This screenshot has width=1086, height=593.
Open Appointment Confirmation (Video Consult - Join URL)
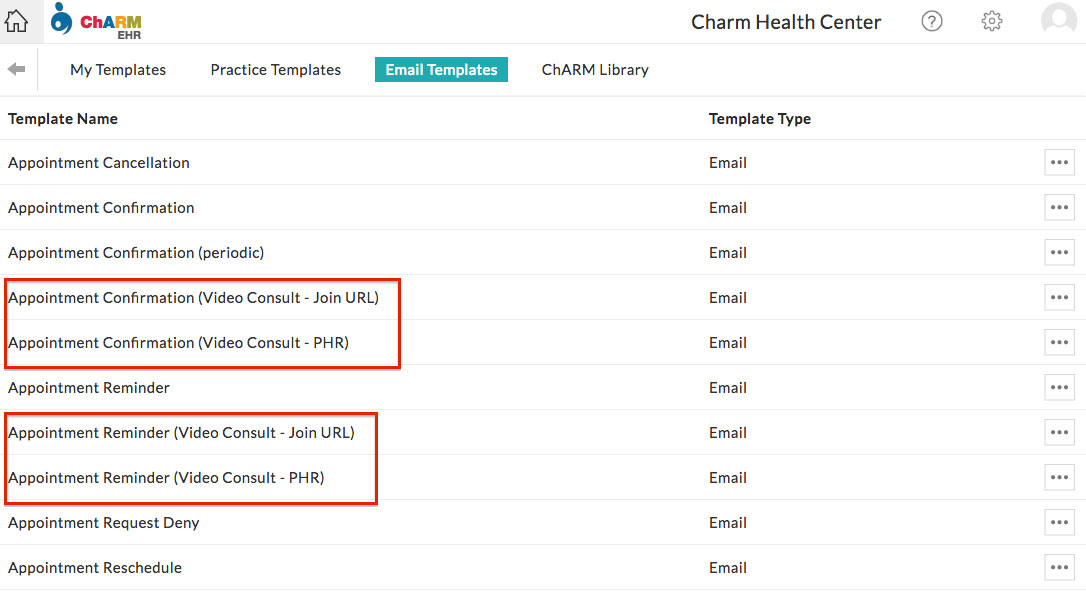coord(194,297)
